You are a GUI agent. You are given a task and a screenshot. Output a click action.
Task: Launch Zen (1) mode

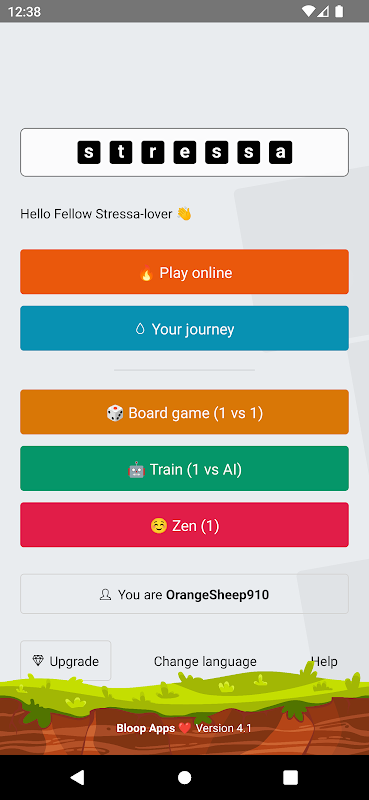[x=184, y=525]
